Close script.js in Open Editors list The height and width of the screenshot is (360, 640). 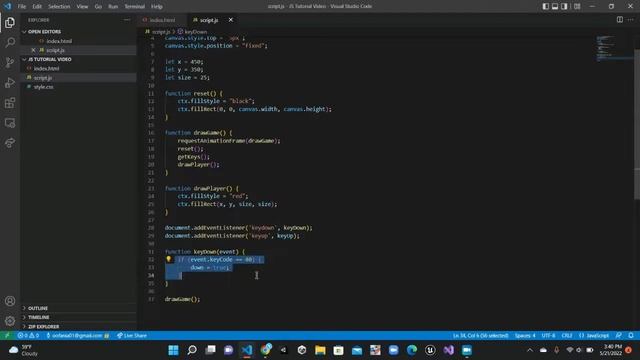tap(33, 50)
